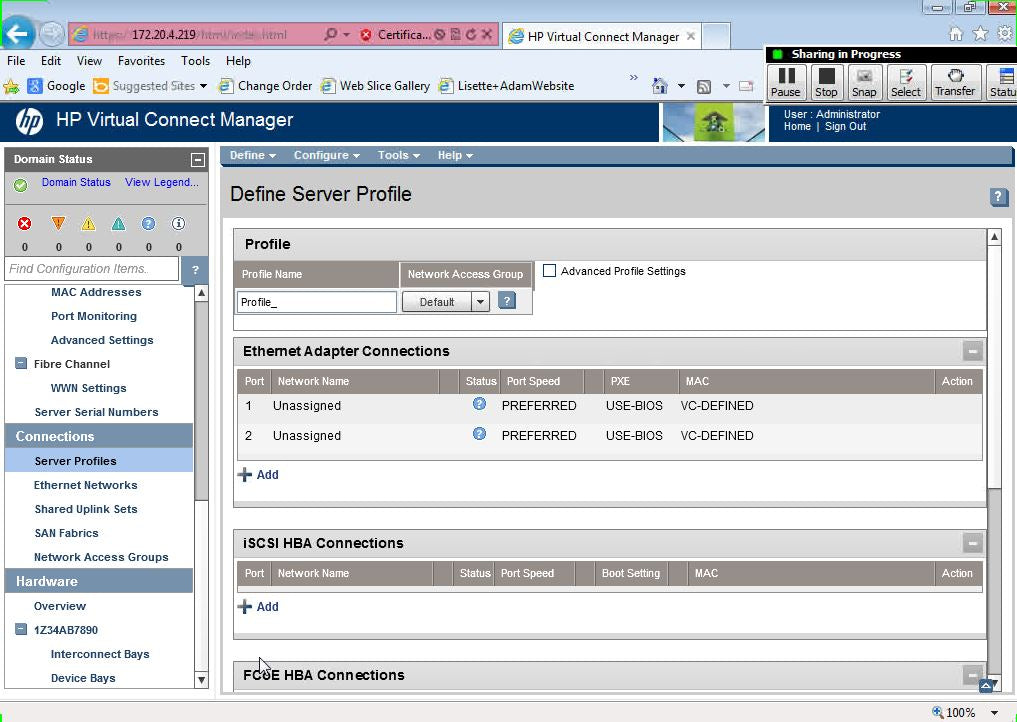
Task: Click the yellow Minor warning status icon
Action: coord(88,224)
